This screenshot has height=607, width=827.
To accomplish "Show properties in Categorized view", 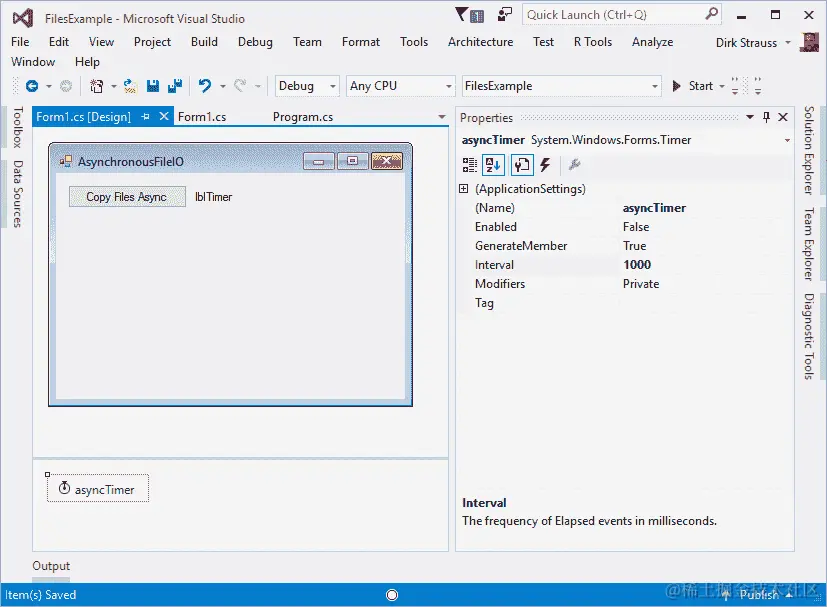I will (469, 165).
